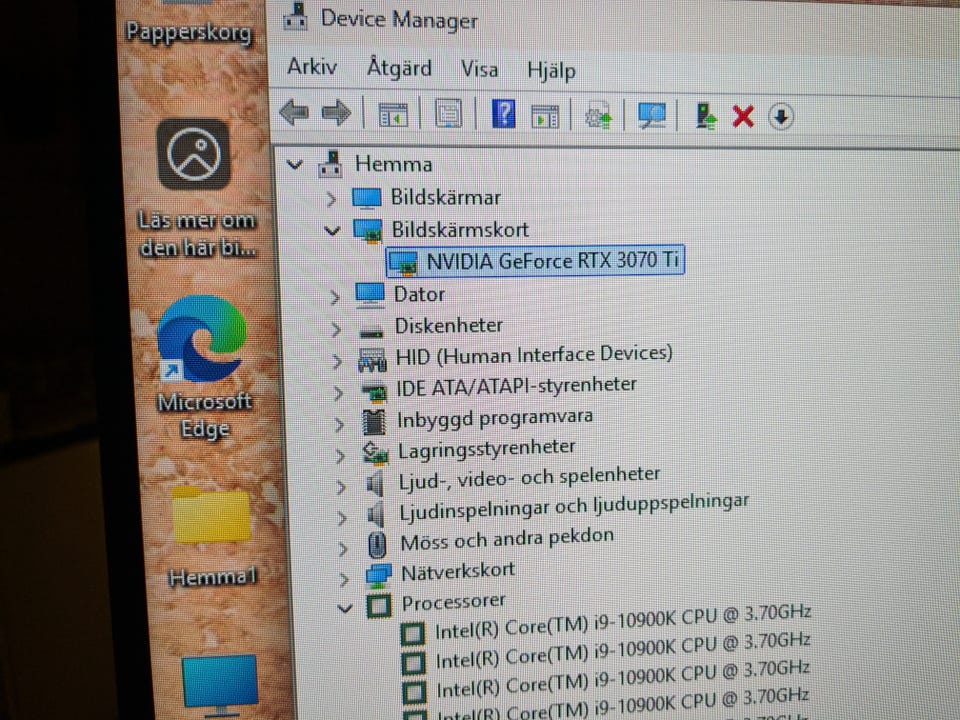Click the black down-arrow disable device icon

[781, 117]
